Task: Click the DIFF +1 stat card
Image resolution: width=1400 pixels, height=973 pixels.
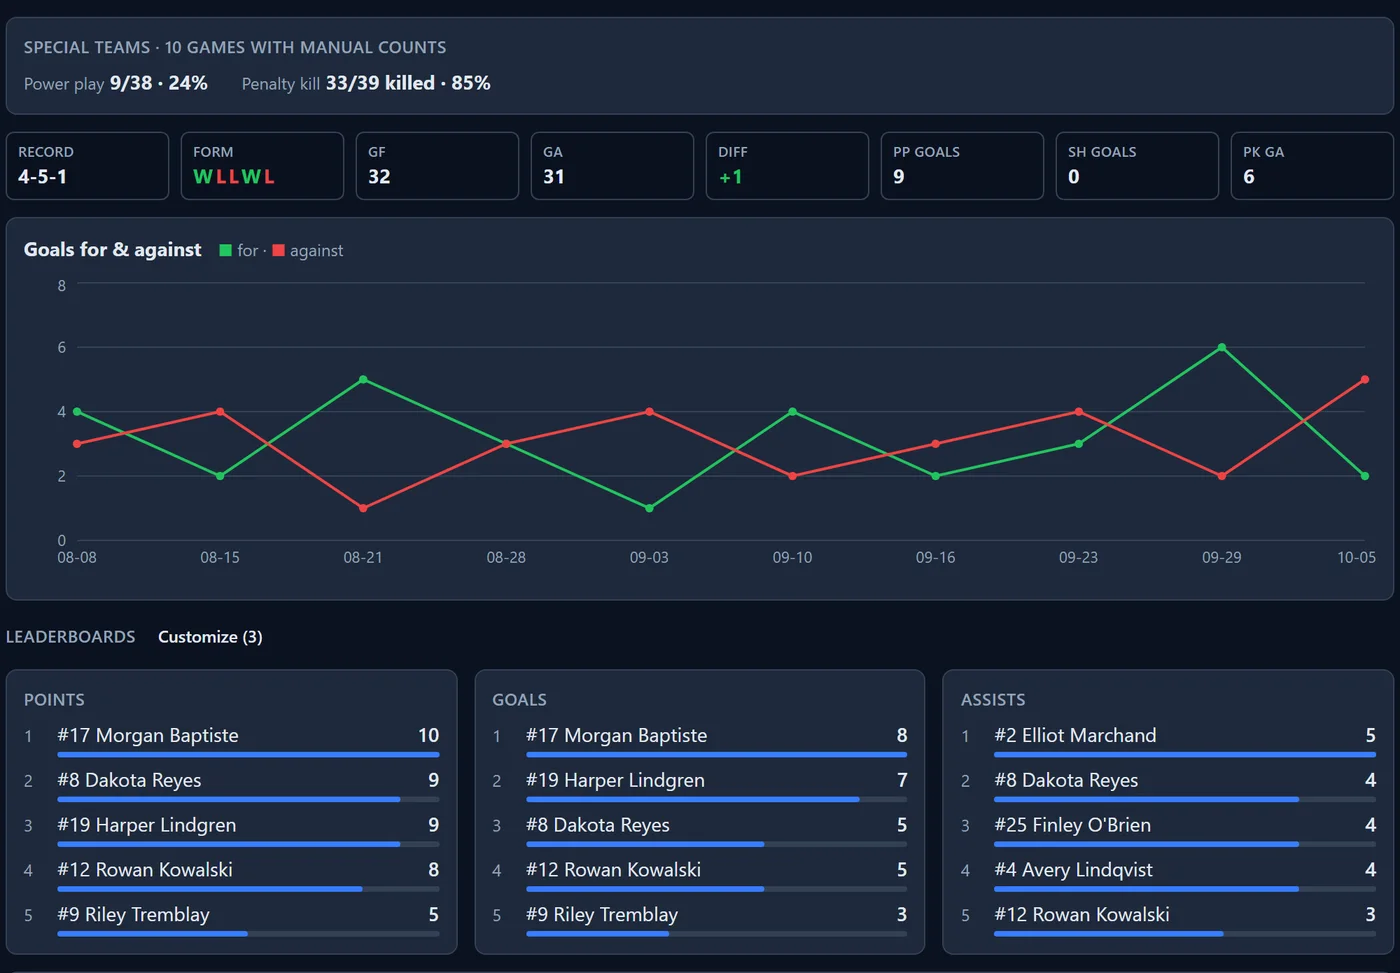Action: click(x=787, y=166)
